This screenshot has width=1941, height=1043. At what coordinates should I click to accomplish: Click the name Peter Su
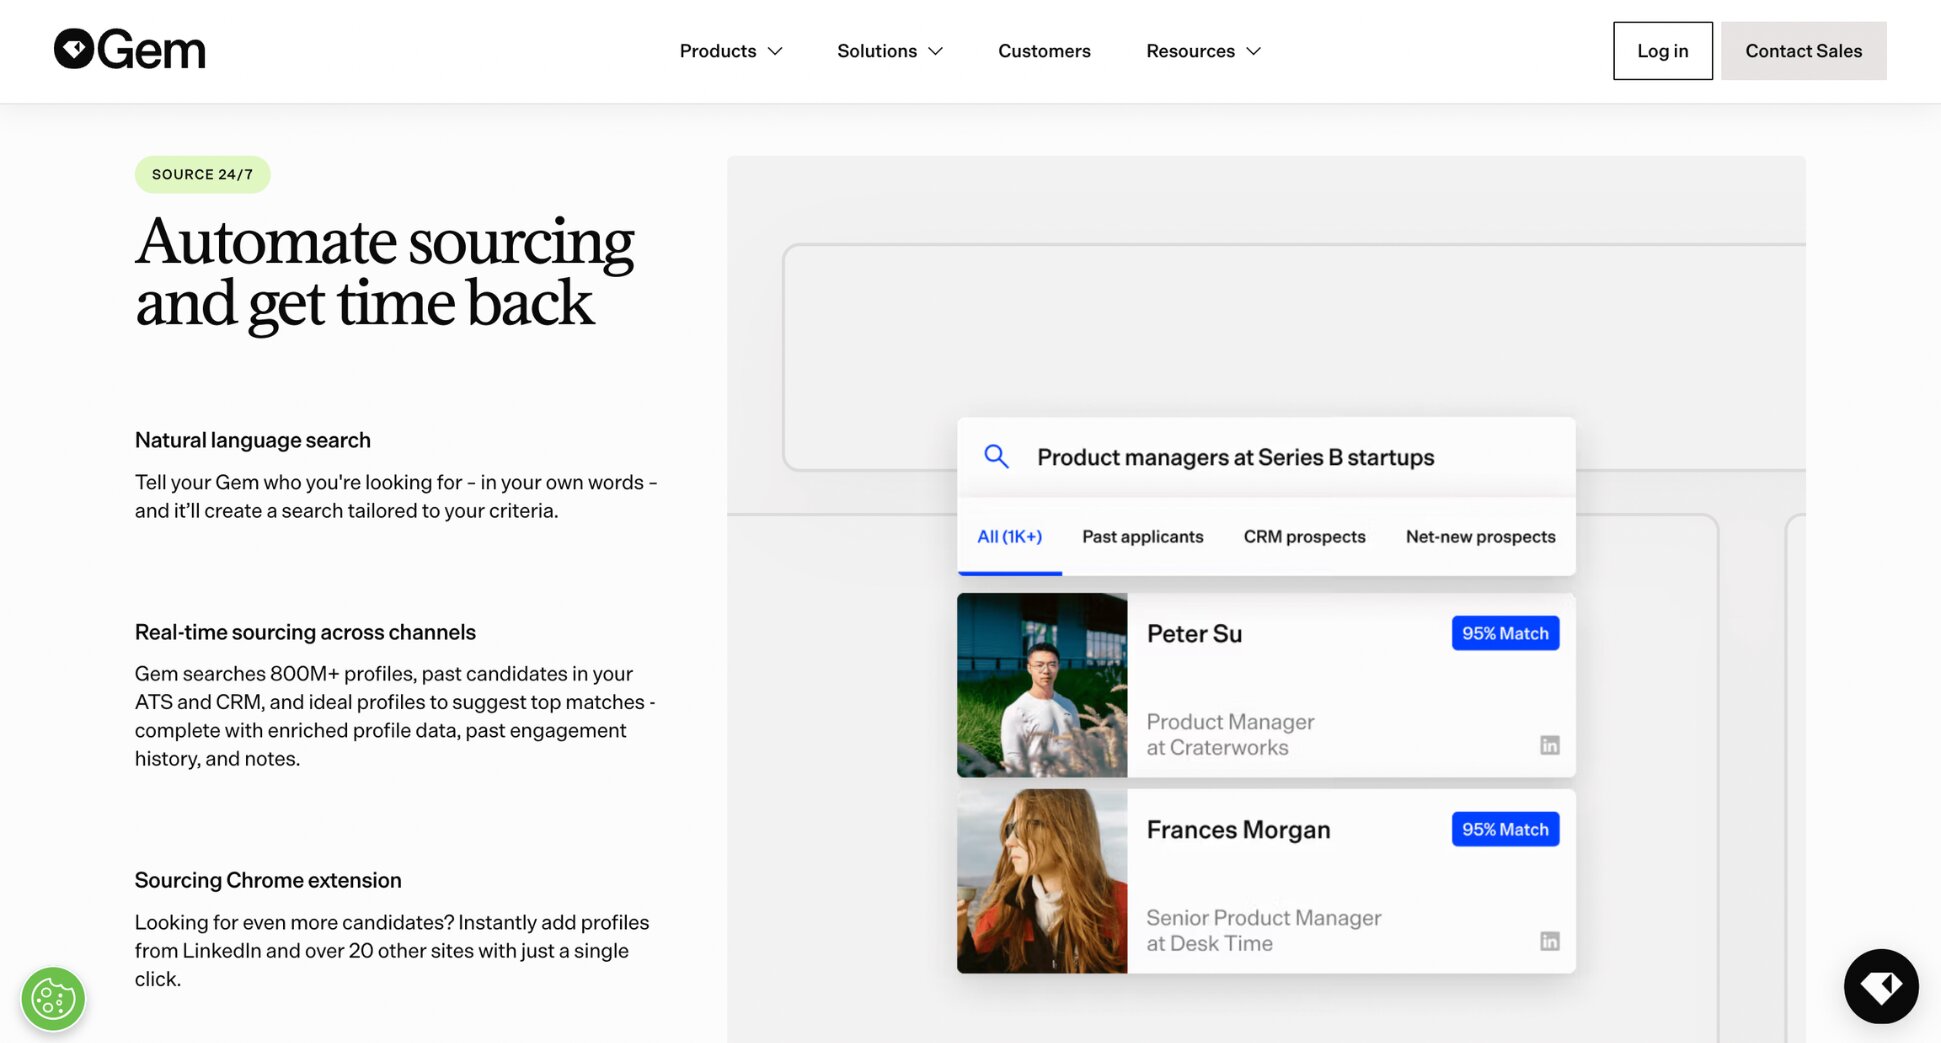(x=1194, y=634)
